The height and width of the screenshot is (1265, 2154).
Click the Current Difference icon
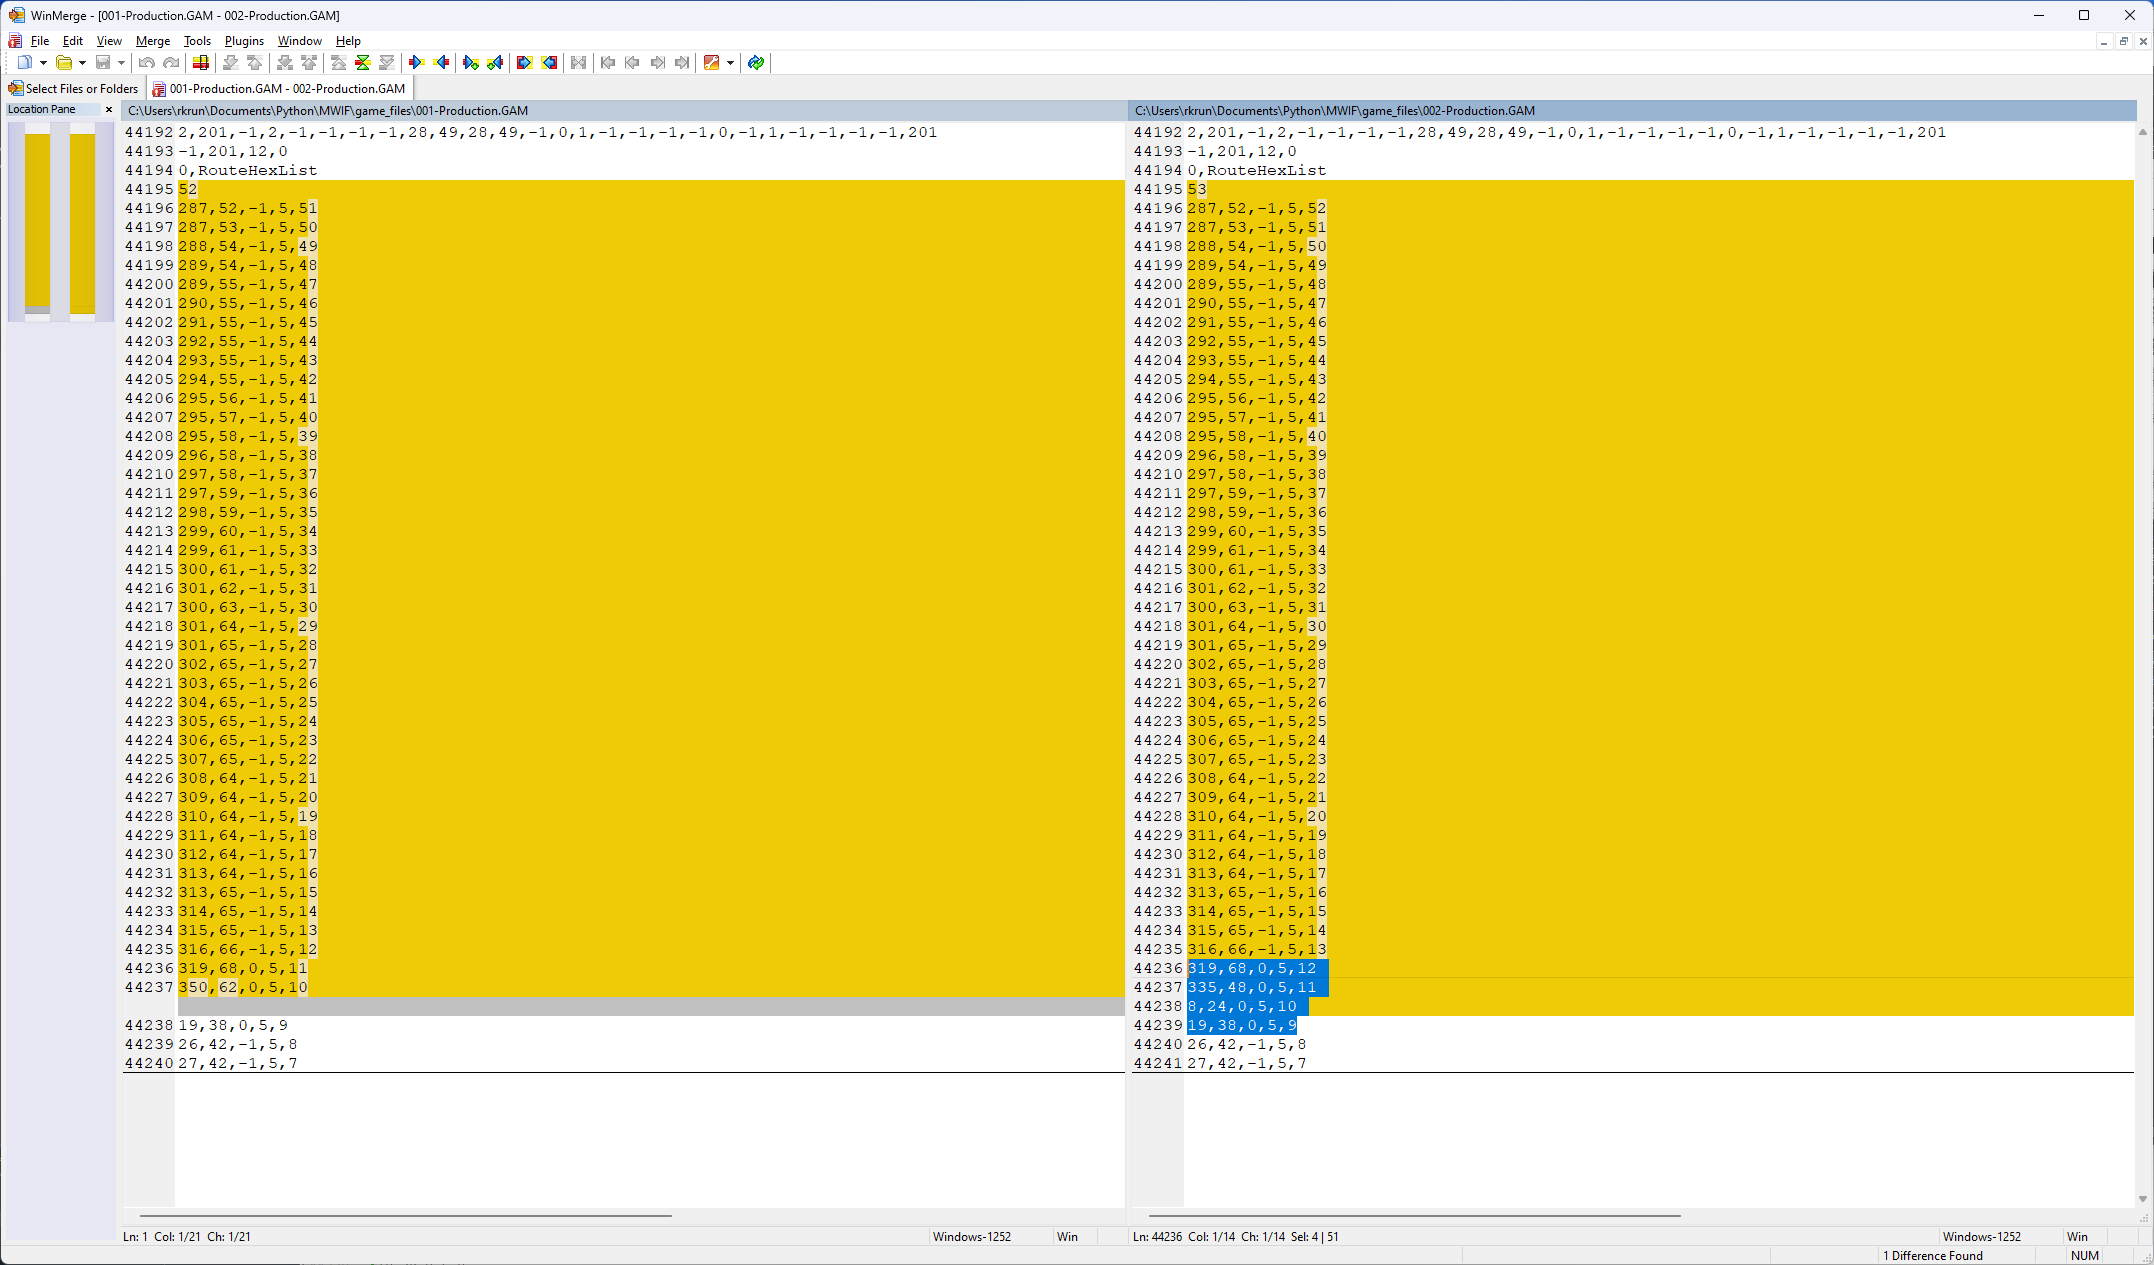363,63
